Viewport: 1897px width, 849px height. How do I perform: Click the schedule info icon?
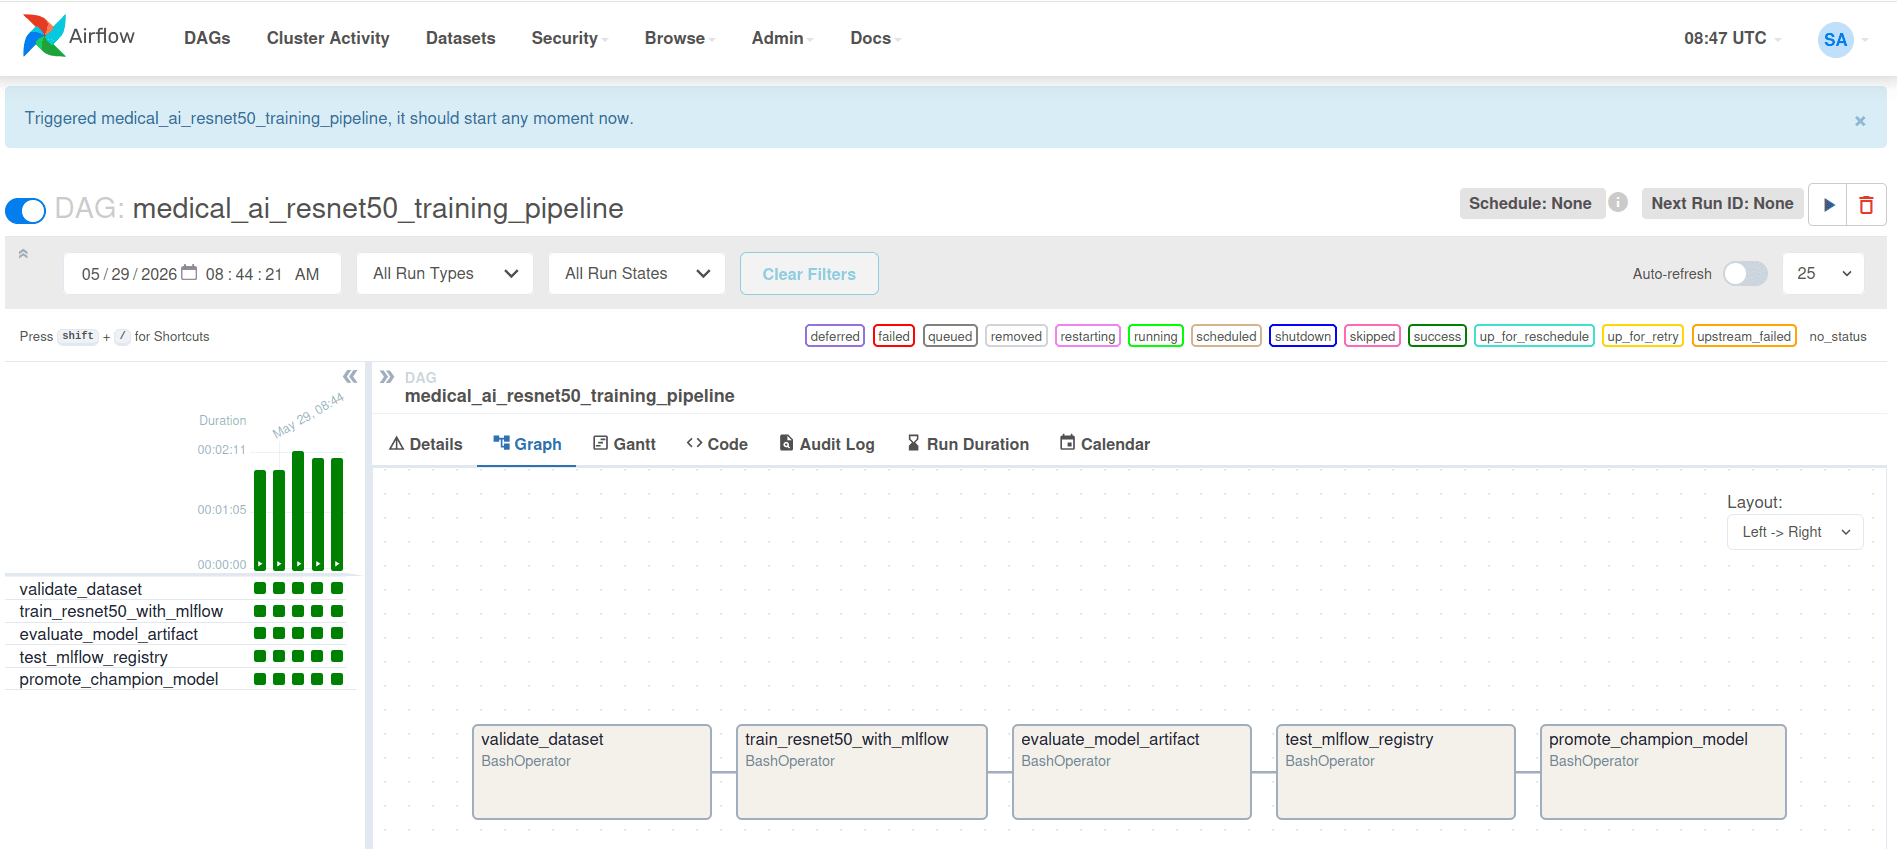(1618, 202)
